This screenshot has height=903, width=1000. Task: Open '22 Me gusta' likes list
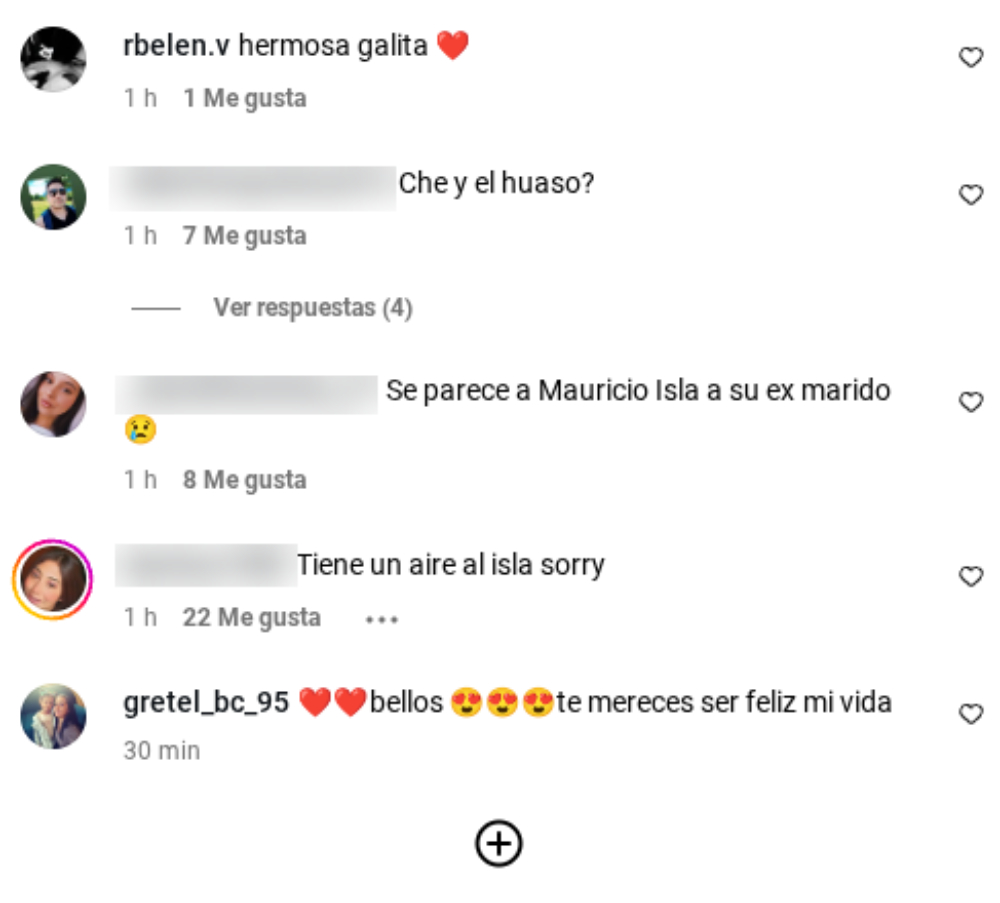click(252, 617)
